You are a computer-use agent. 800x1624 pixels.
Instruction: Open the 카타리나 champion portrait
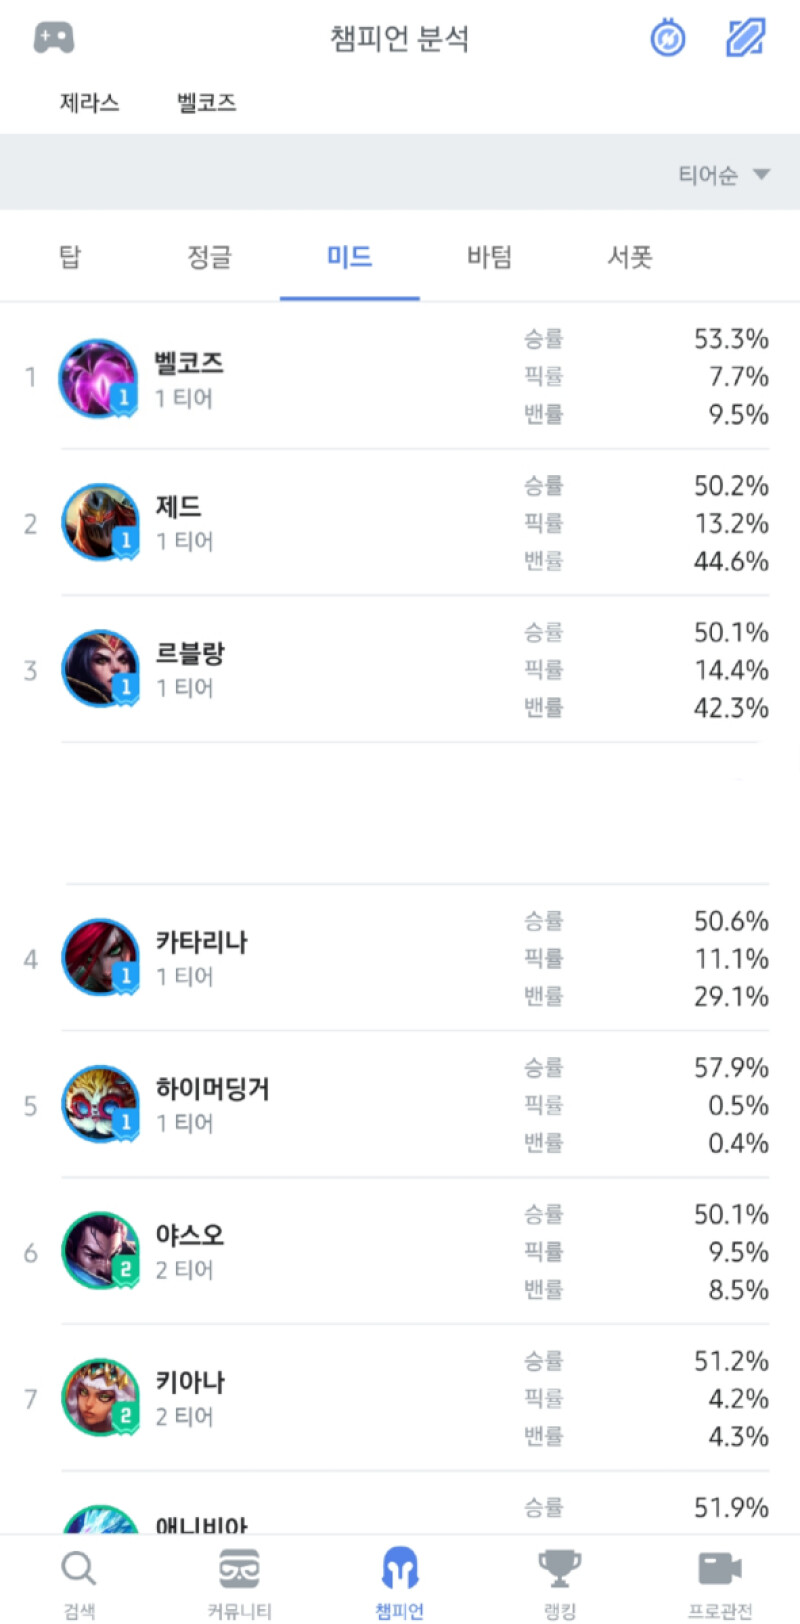[x=100, y=958]
